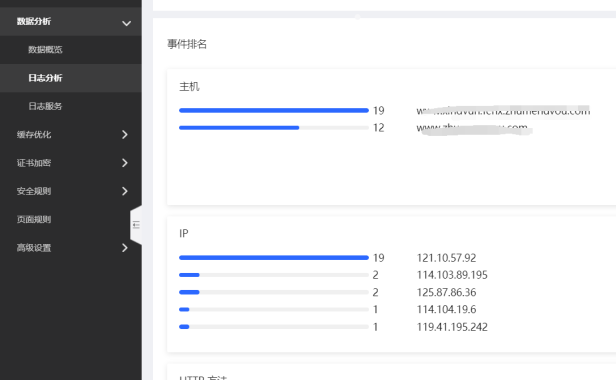Select IP address 119.41.195.242
This screenshot has width=616, height=380.
[x=452, y=327]
